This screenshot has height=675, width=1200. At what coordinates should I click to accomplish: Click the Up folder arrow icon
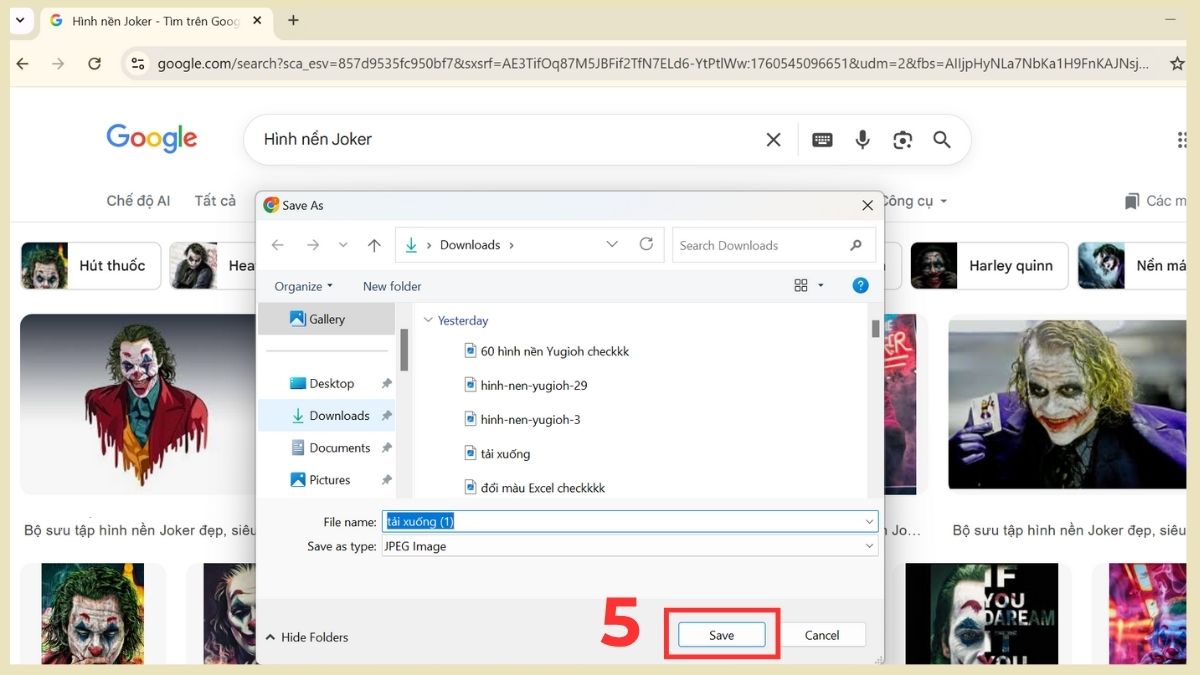pos(374,245)
